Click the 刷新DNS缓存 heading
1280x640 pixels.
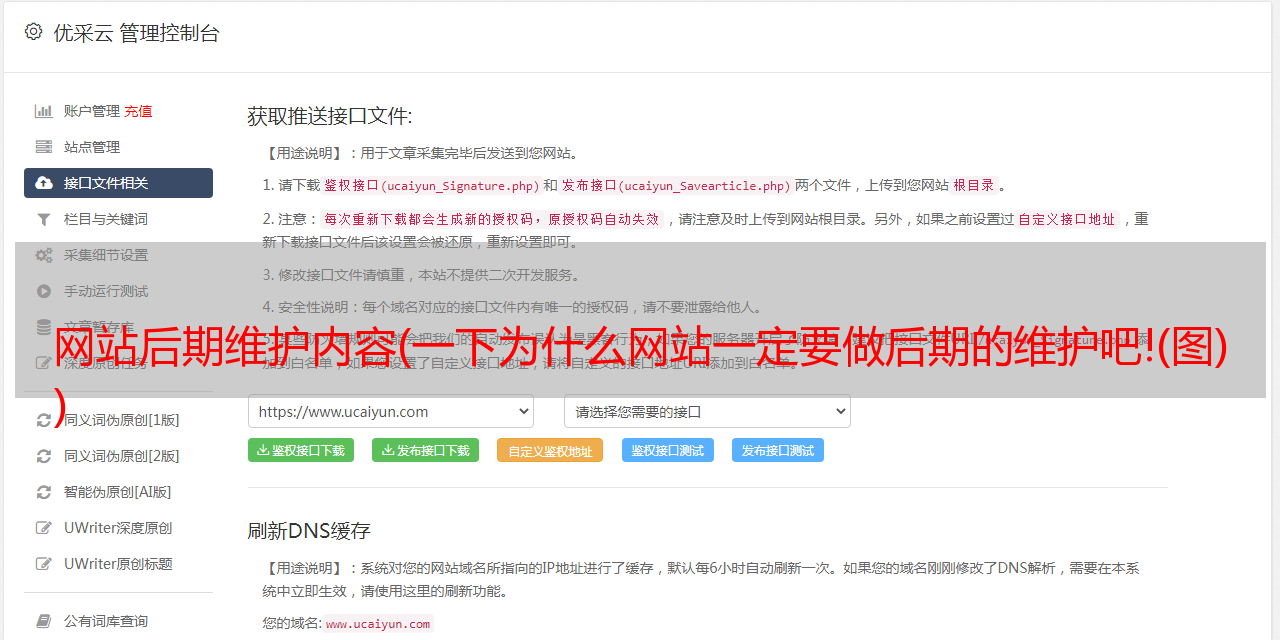pos(309,531)
